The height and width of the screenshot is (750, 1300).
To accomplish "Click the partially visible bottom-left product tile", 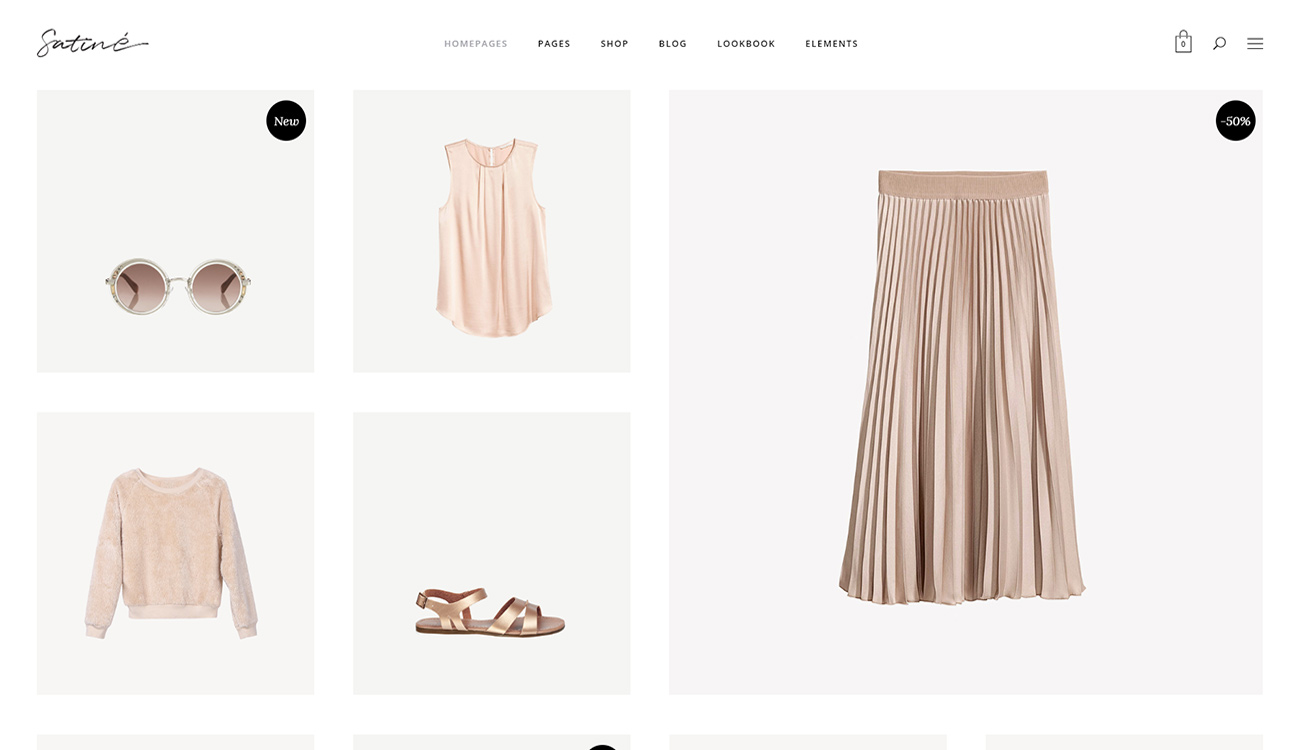I will tap(175, 742).
